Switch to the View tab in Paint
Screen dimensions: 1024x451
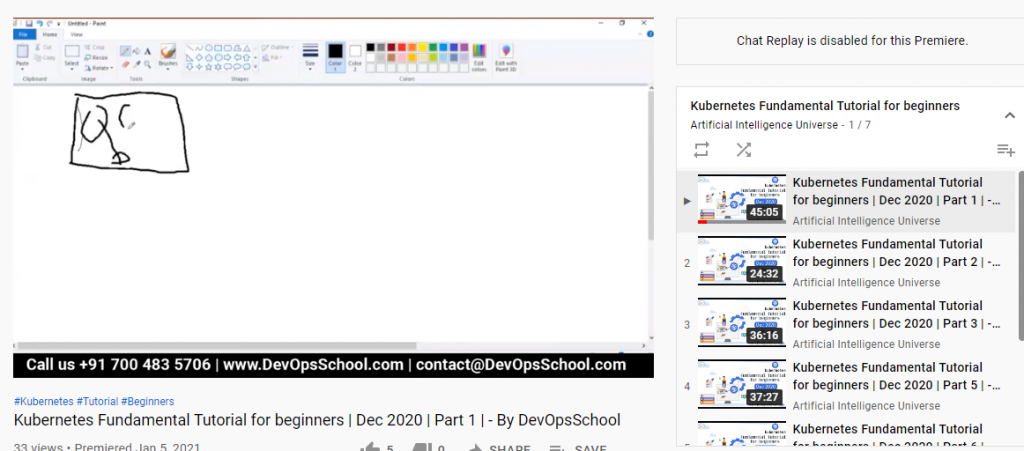76,34
